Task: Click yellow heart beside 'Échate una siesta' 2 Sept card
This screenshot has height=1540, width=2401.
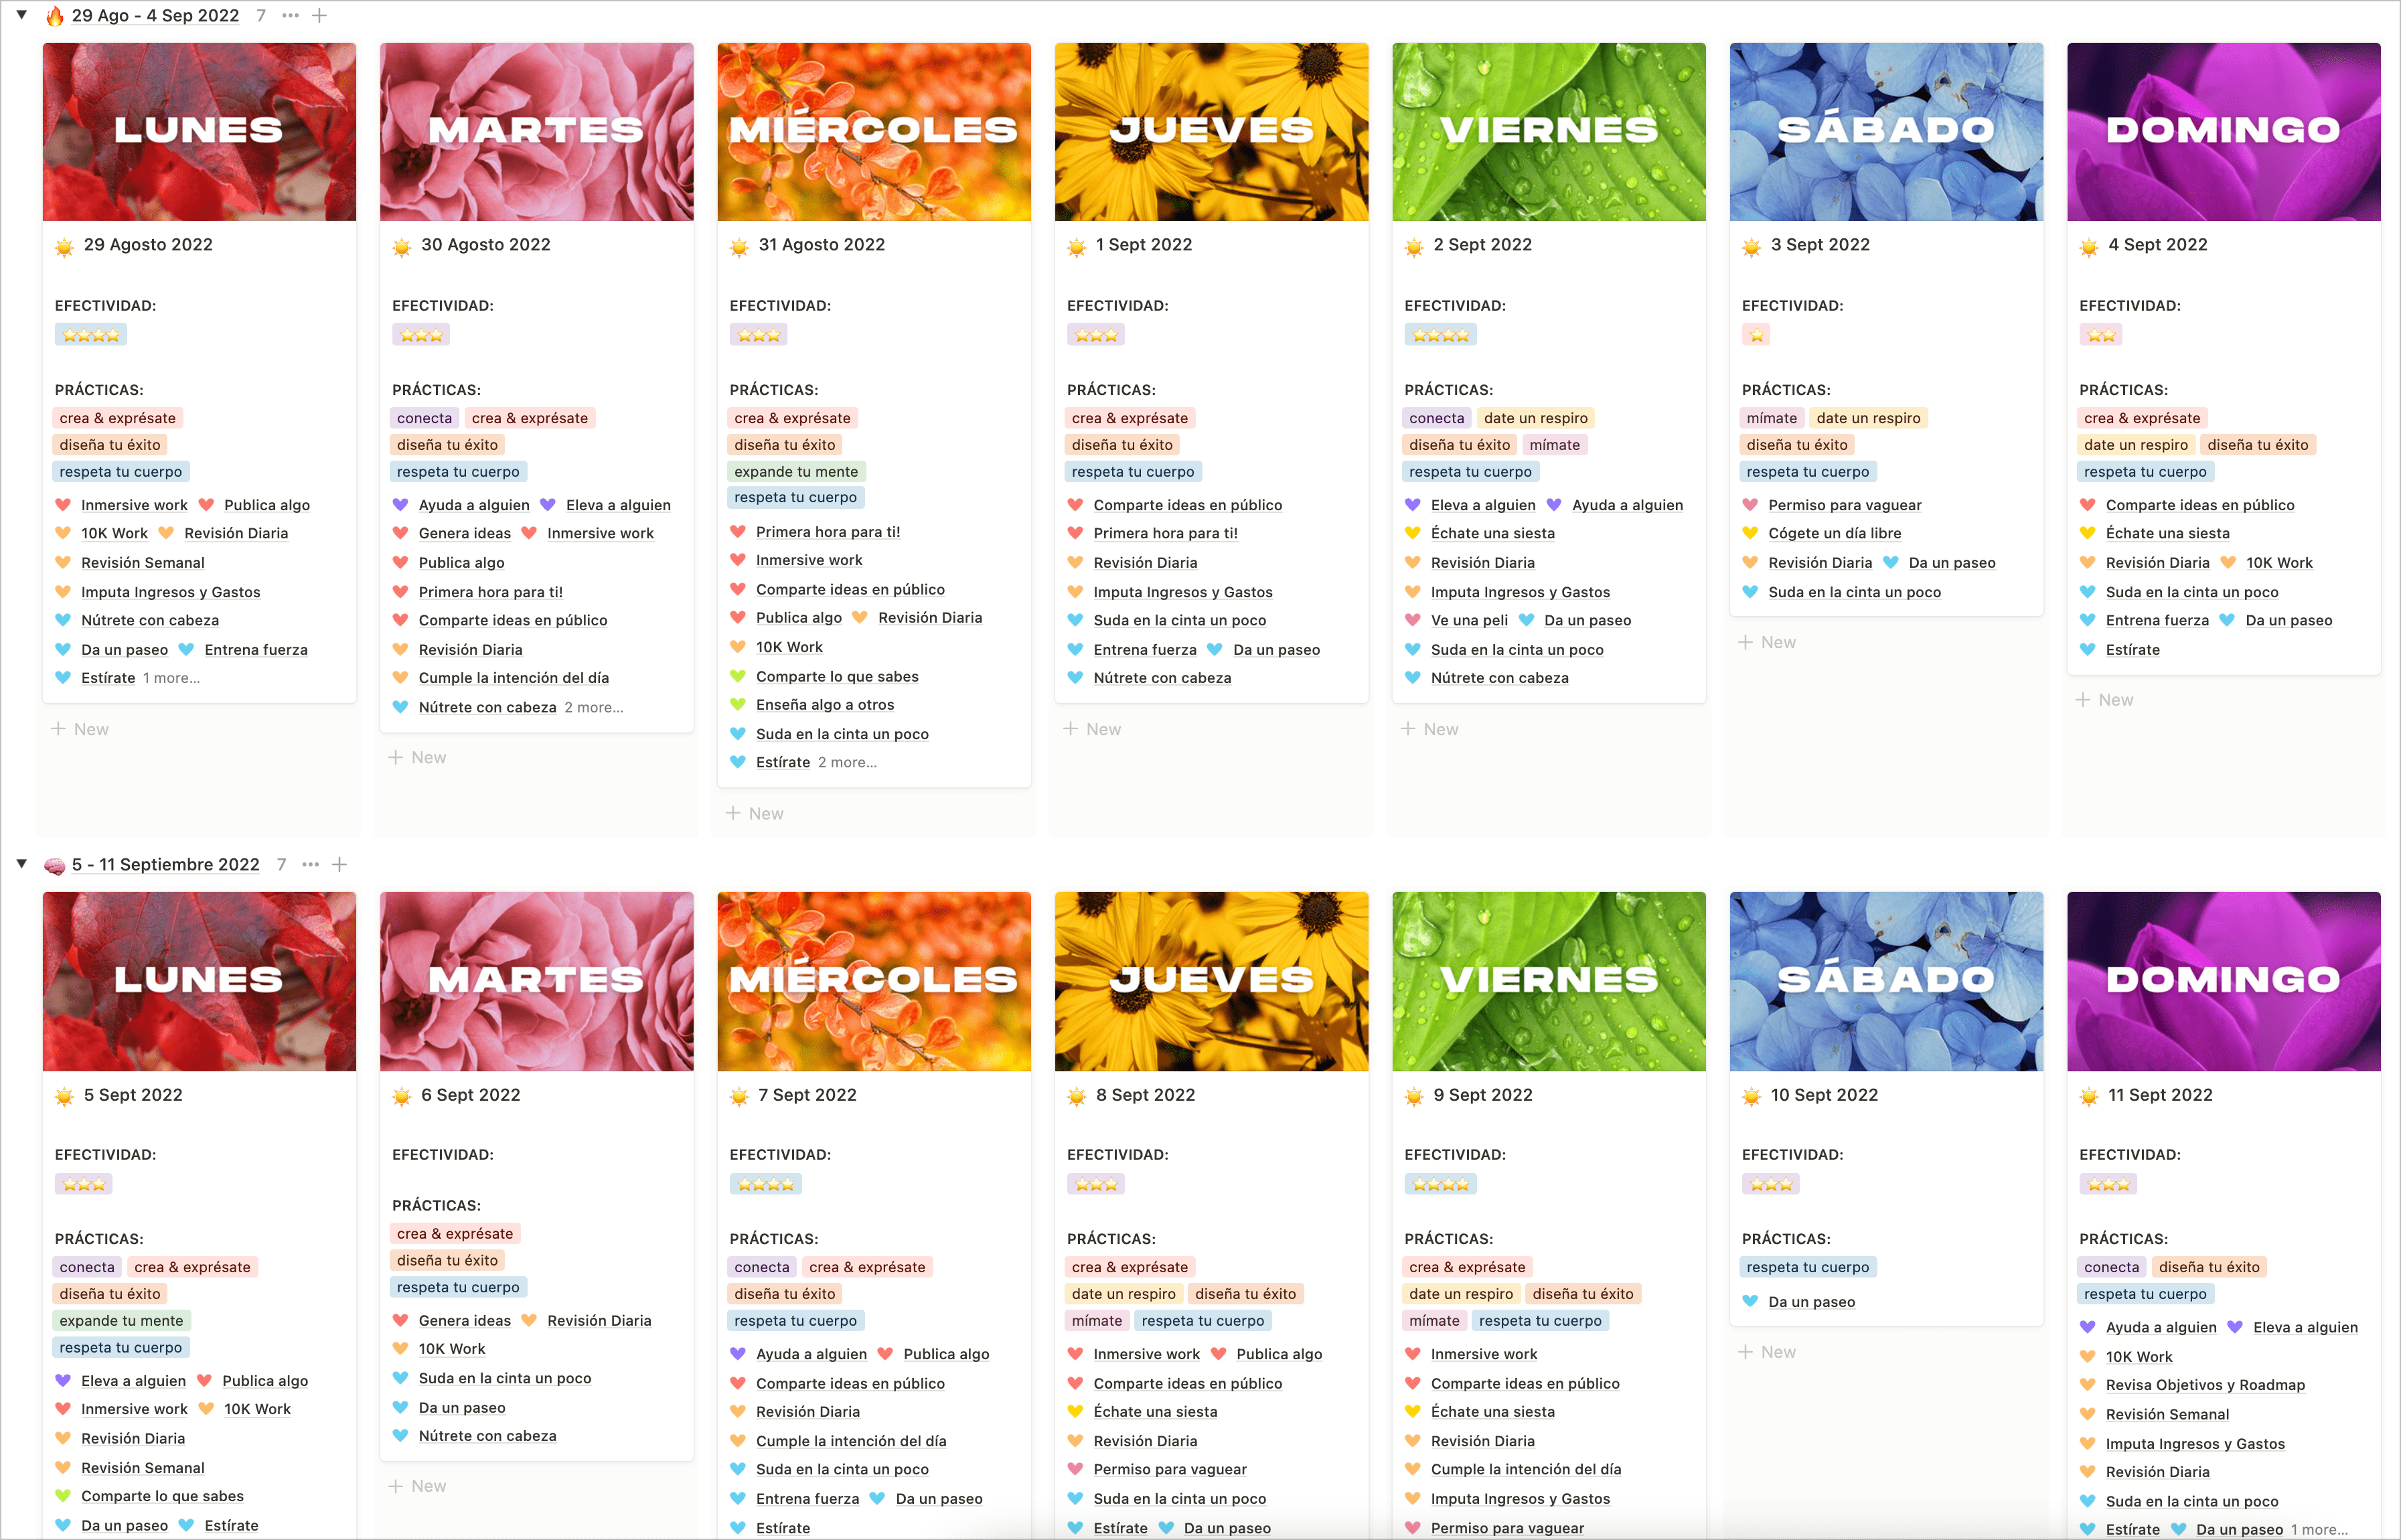Action: 1413,533
